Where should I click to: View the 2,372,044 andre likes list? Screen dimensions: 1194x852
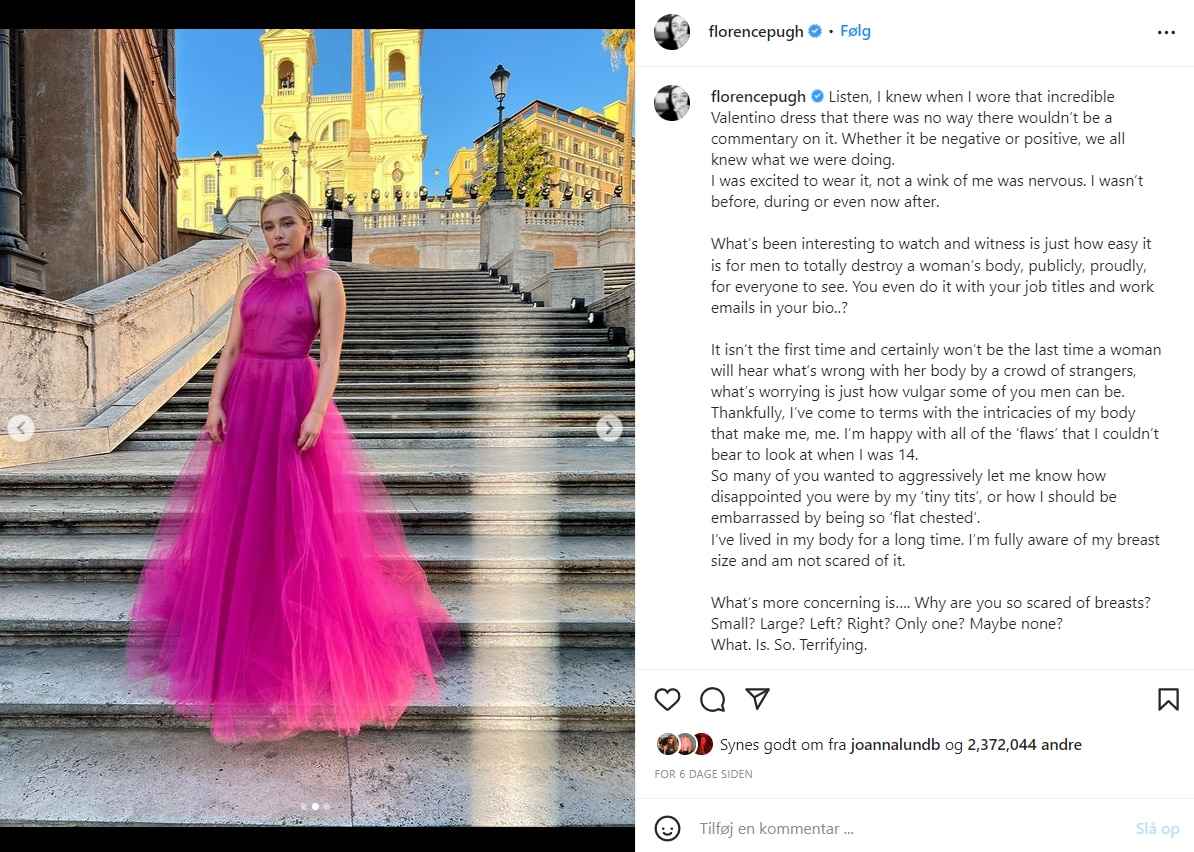[x=1024, y=745]
